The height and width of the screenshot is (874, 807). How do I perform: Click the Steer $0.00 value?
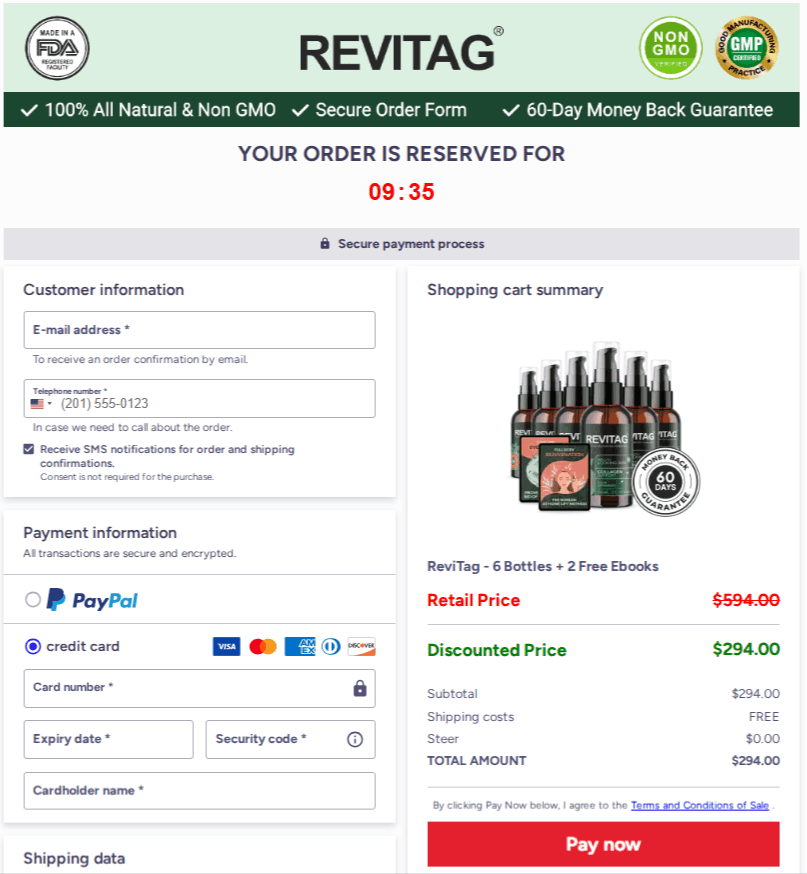point(762,739)
